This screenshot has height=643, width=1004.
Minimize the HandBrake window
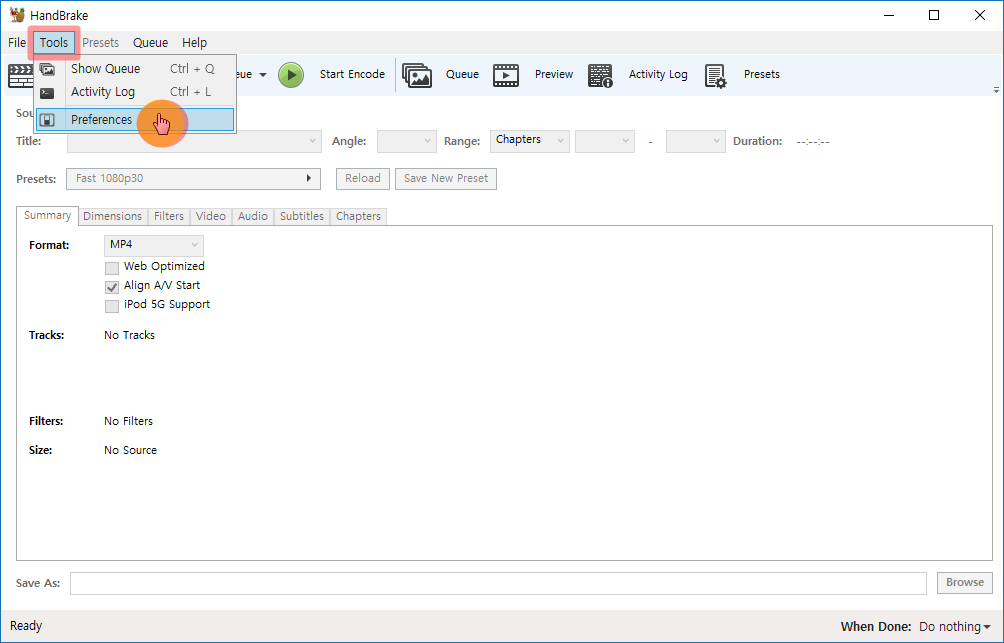tap(888, 15)
